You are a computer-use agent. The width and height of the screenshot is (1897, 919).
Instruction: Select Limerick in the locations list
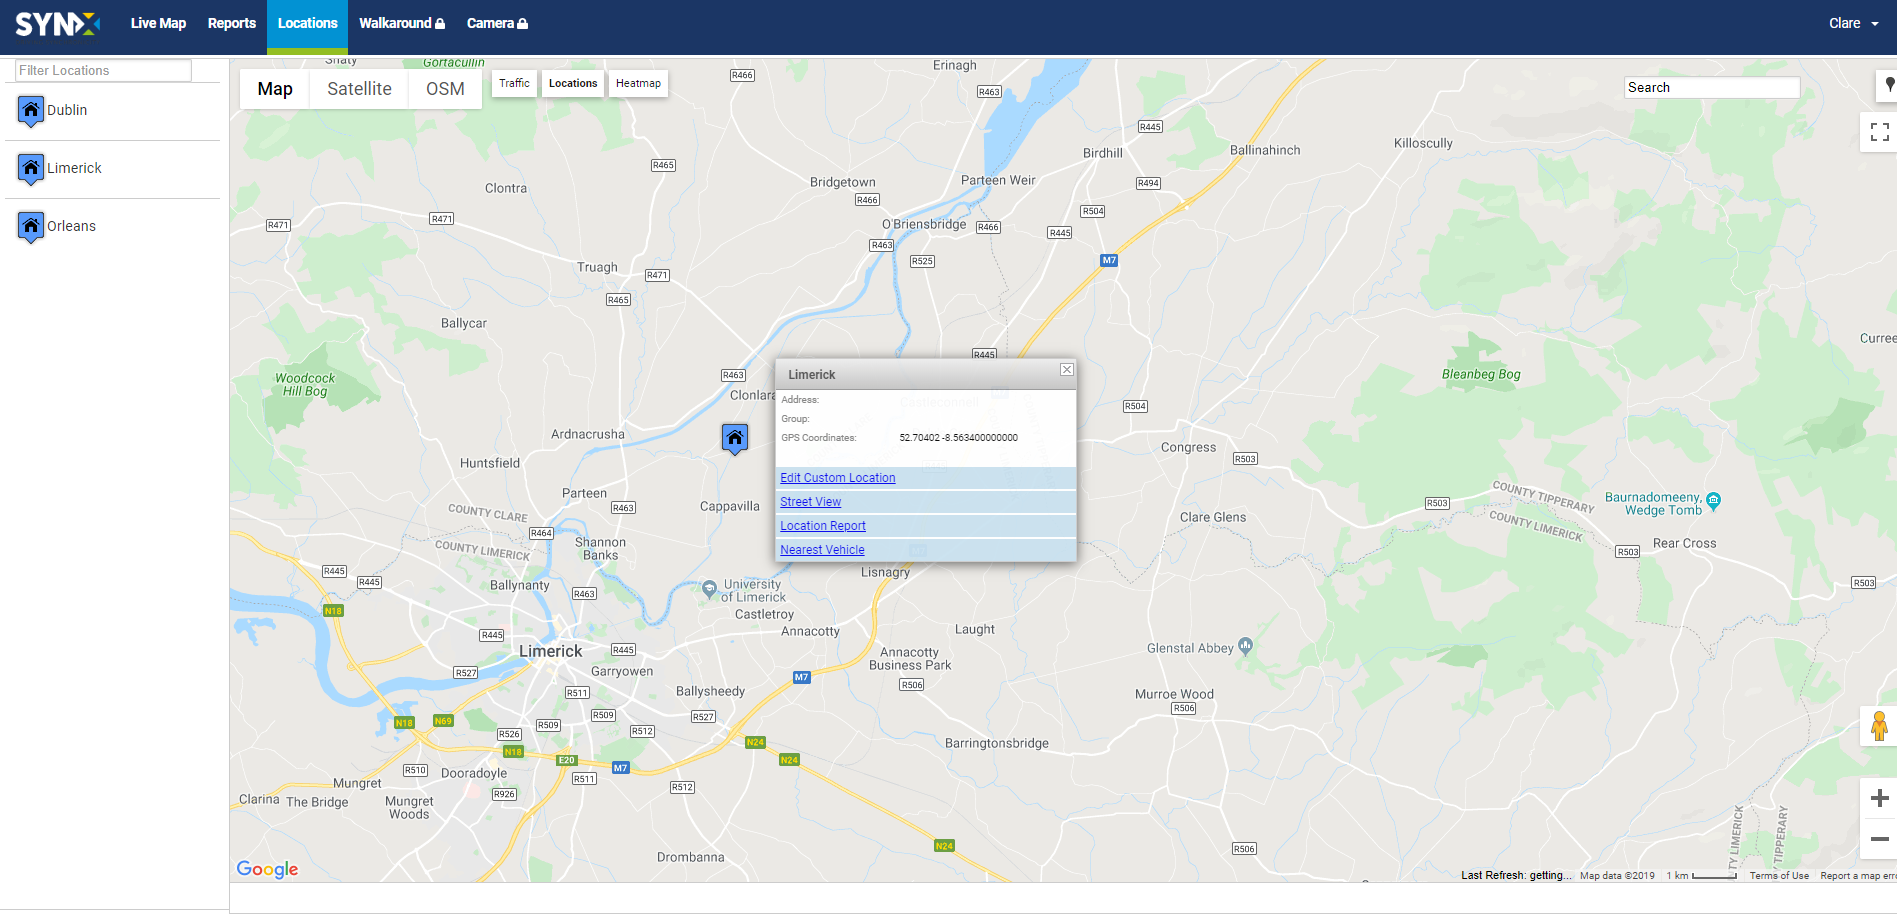[x=74, y=168]
